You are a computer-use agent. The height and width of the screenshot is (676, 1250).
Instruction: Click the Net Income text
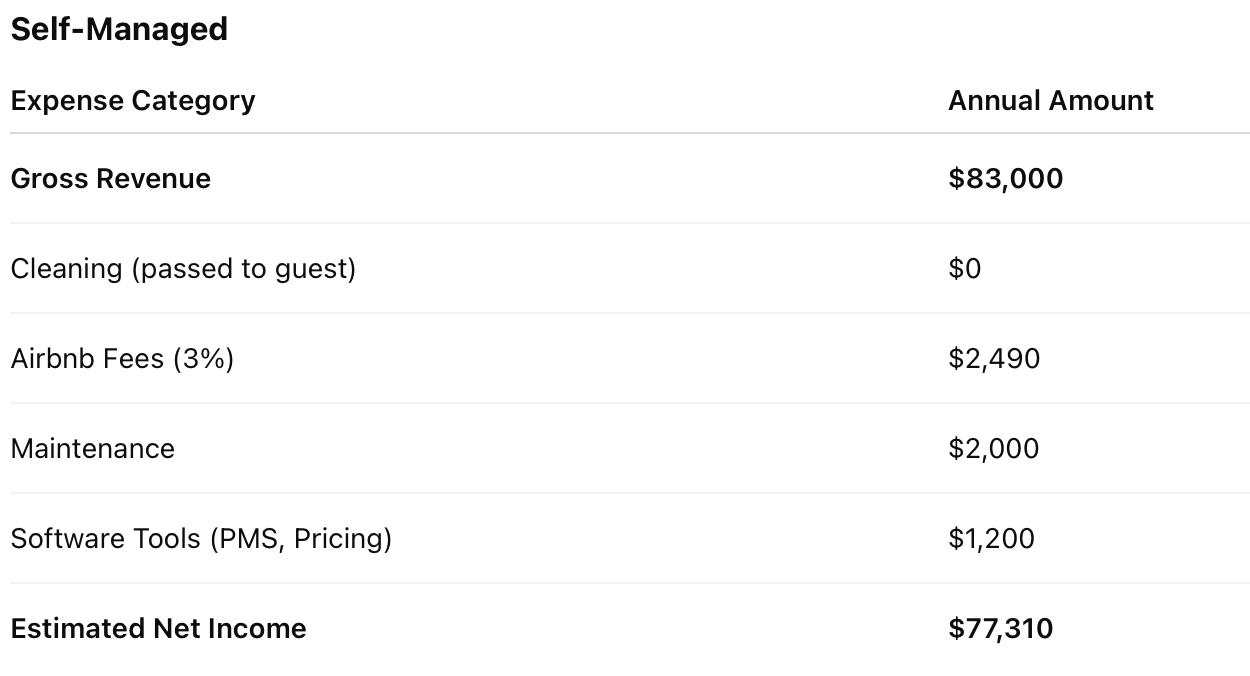229,629
